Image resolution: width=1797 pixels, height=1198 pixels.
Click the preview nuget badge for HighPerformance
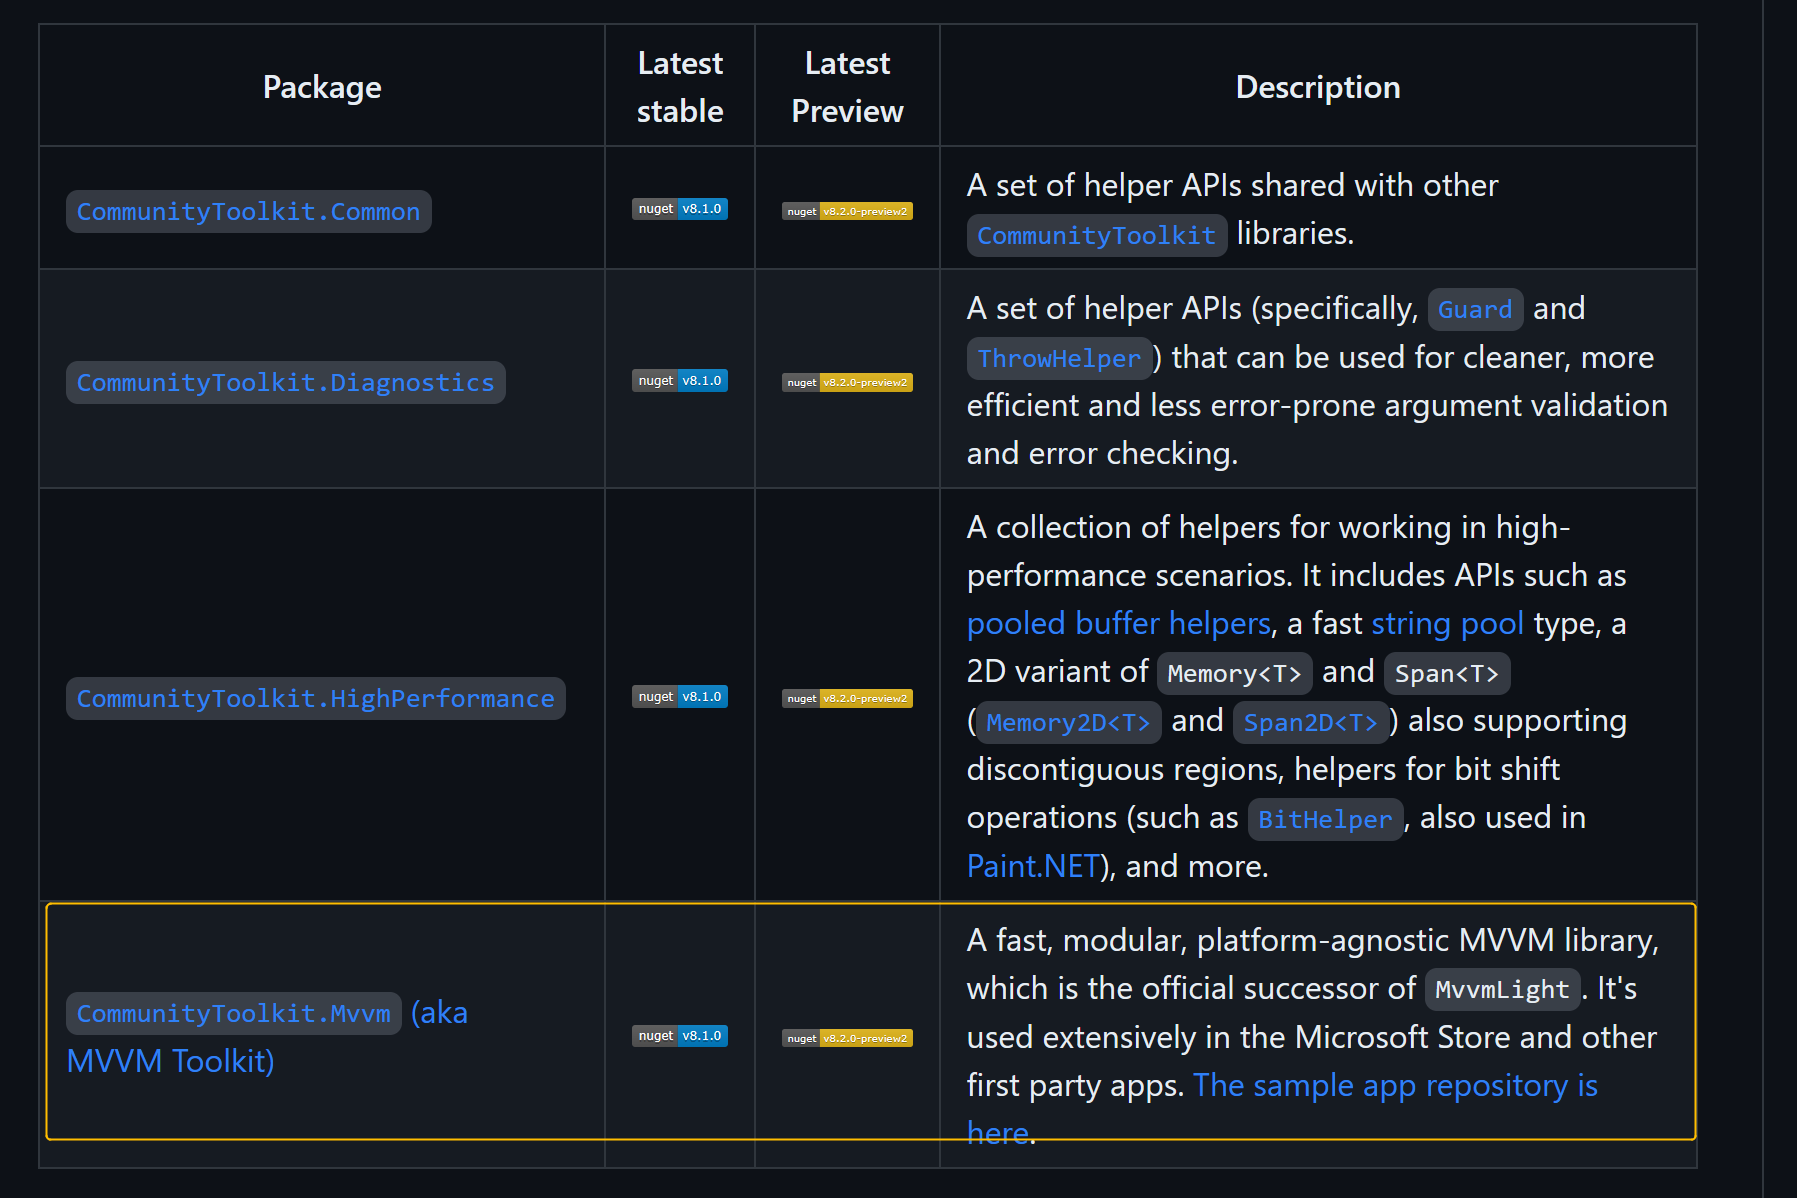[847, 698]
